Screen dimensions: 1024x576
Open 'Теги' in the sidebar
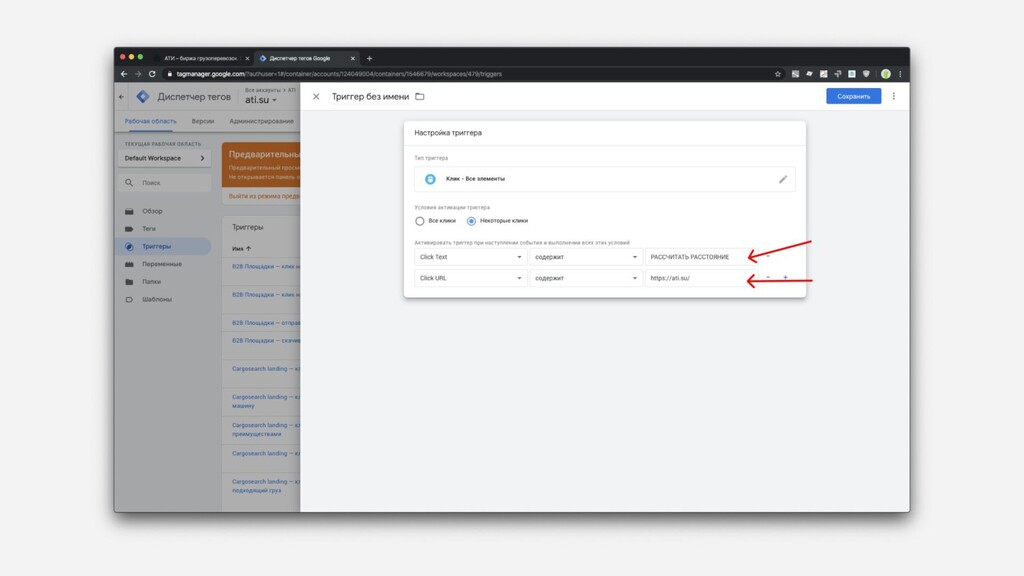pyautogui.click(x=149, y=229)
